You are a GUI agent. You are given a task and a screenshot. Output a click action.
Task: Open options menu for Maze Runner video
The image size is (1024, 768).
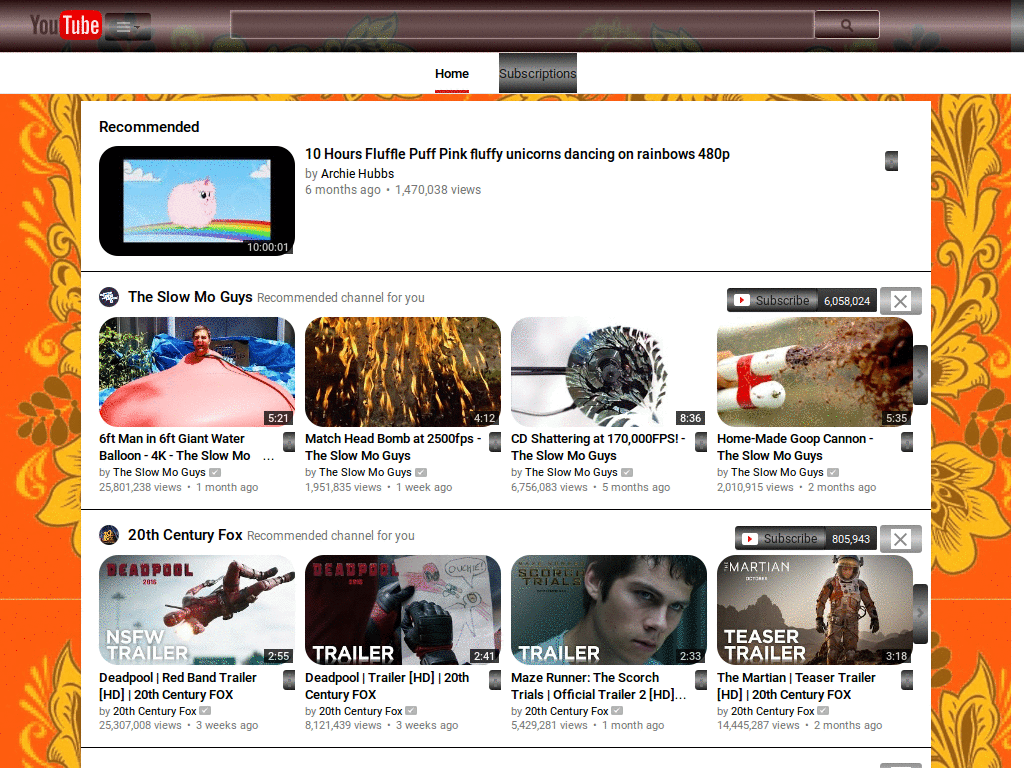tap(701, 680)
